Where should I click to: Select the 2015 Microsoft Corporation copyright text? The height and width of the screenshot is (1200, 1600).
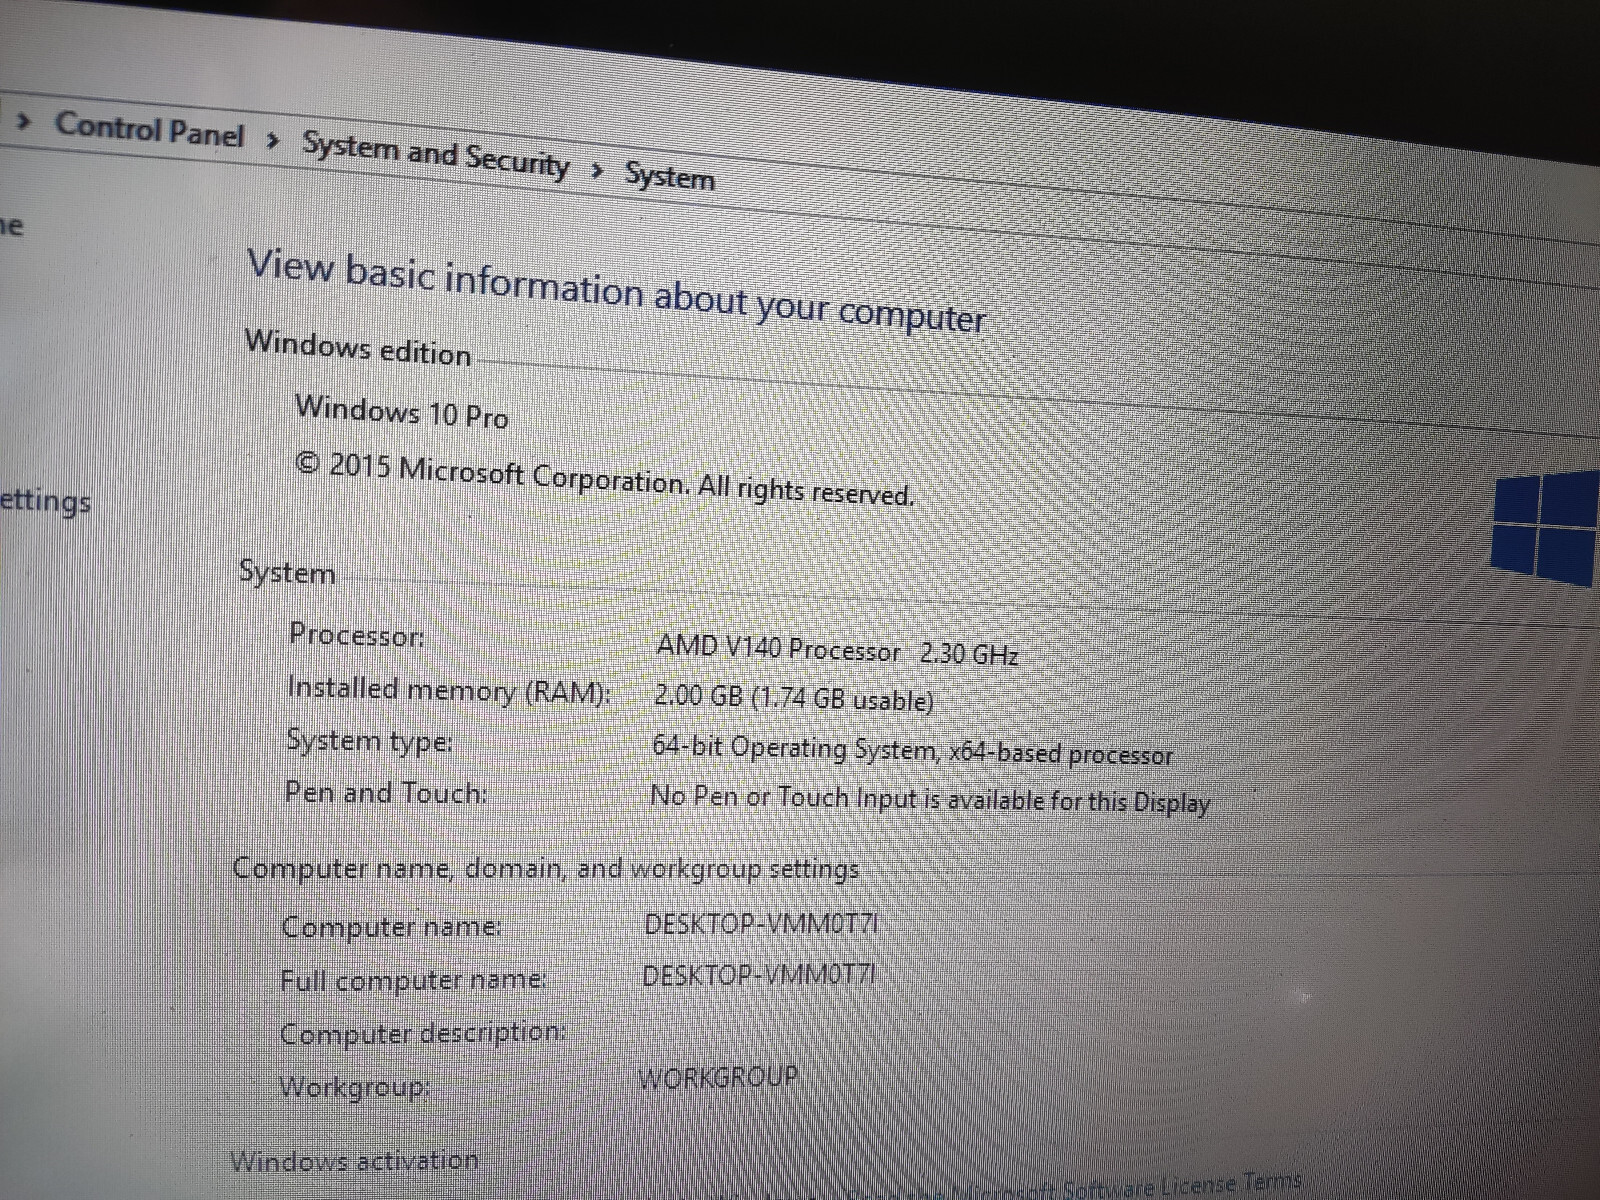pyautogui.click(x=605, y=480)
